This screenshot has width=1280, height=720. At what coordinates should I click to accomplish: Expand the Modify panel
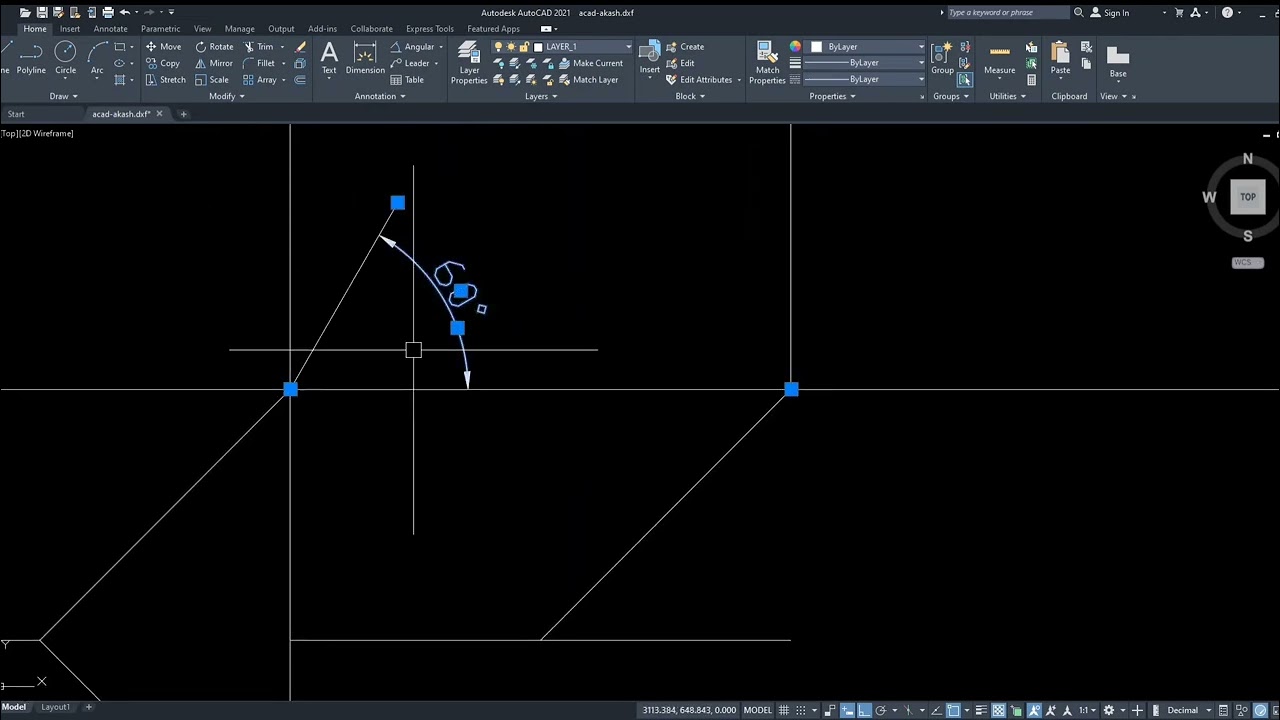point(227,96)
